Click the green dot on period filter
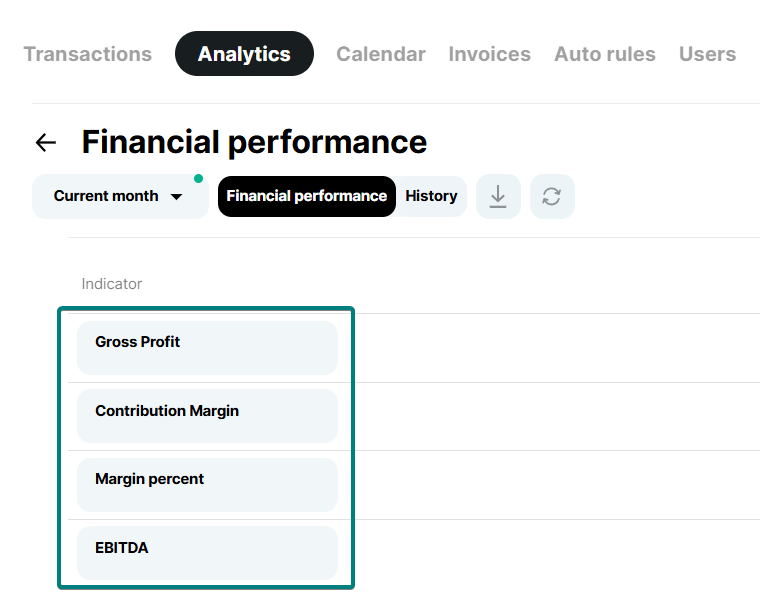 pos(198,179)
